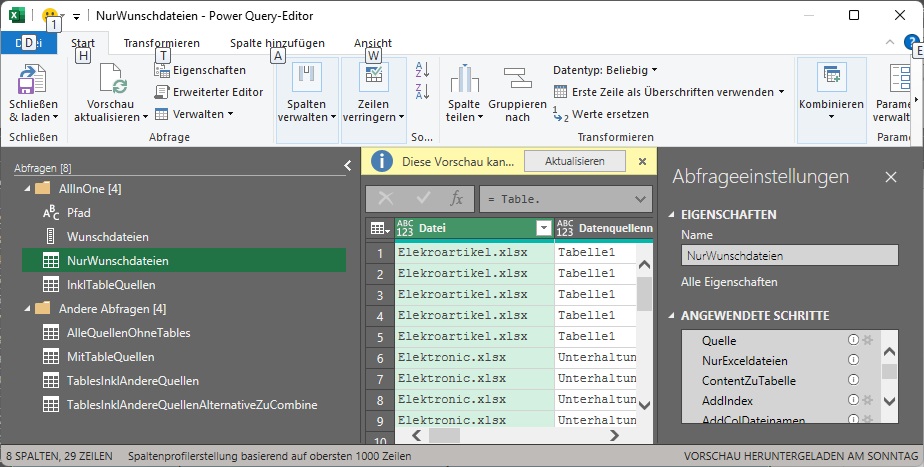Collapse the ribbon using the chevron
The height and width of the screenshot is (467, 924).
point(890,42)
